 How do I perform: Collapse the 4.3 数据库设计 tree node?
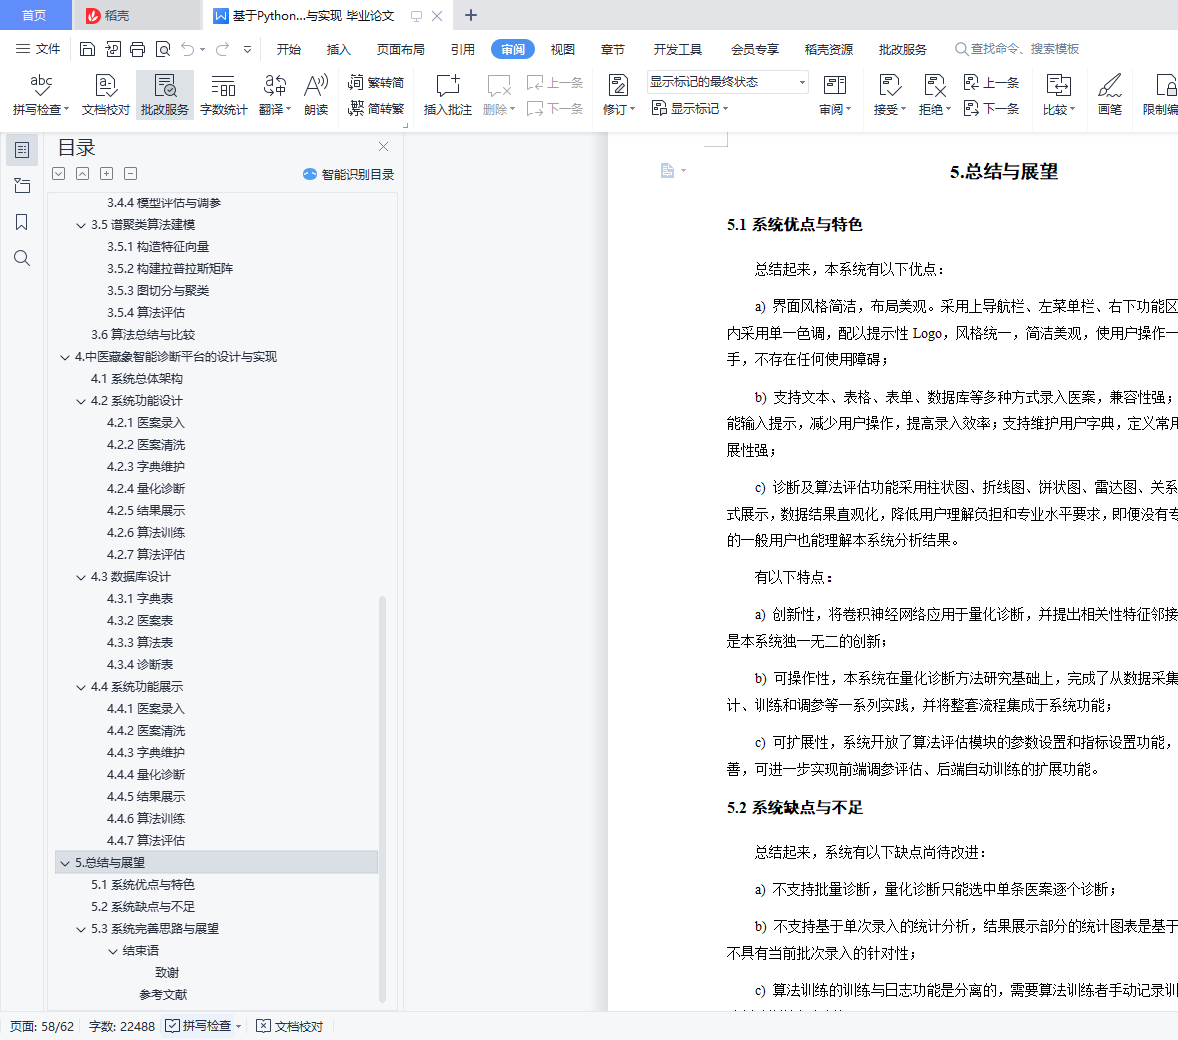coord(81,577)
